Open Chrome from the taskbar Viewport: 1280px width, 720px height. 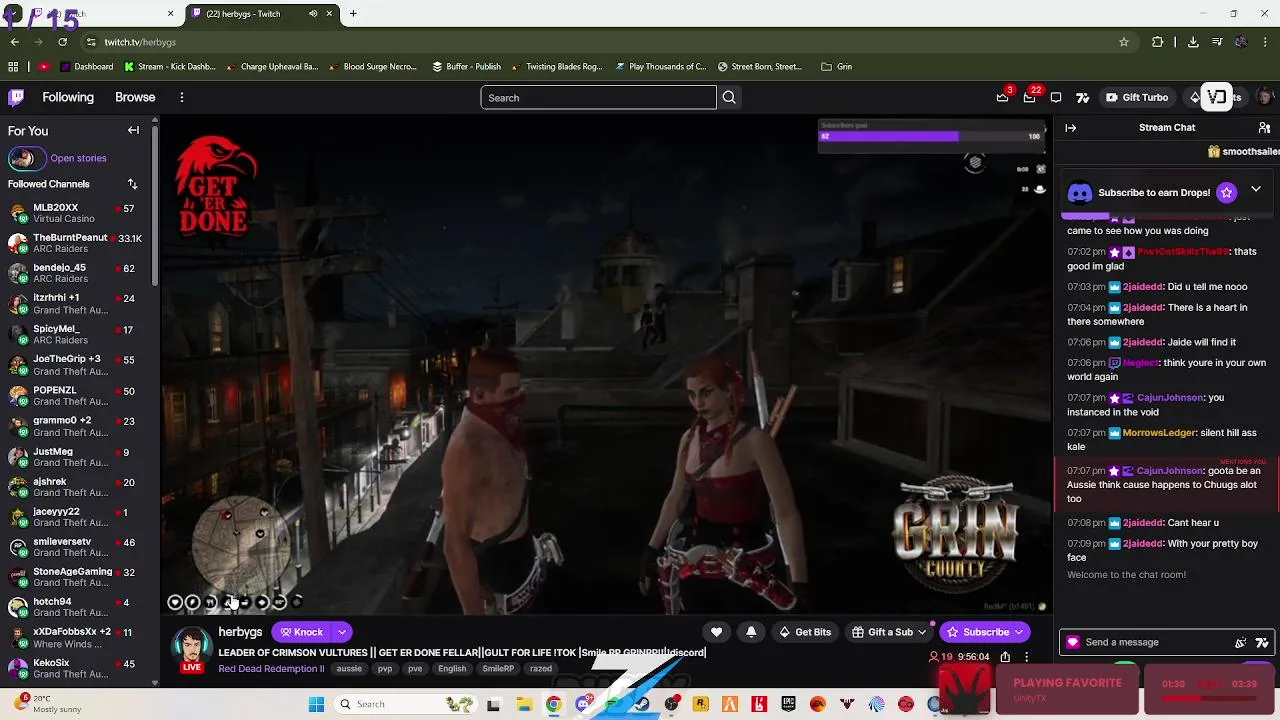pyautogui.click(x=553, y=704)
